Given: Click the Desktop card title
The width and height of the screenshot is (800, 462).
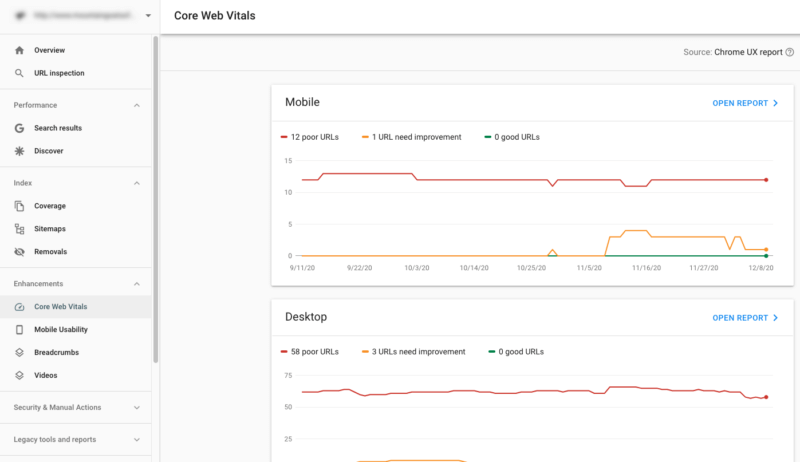Looking at the screenshot, I should (x=306, y=317).
